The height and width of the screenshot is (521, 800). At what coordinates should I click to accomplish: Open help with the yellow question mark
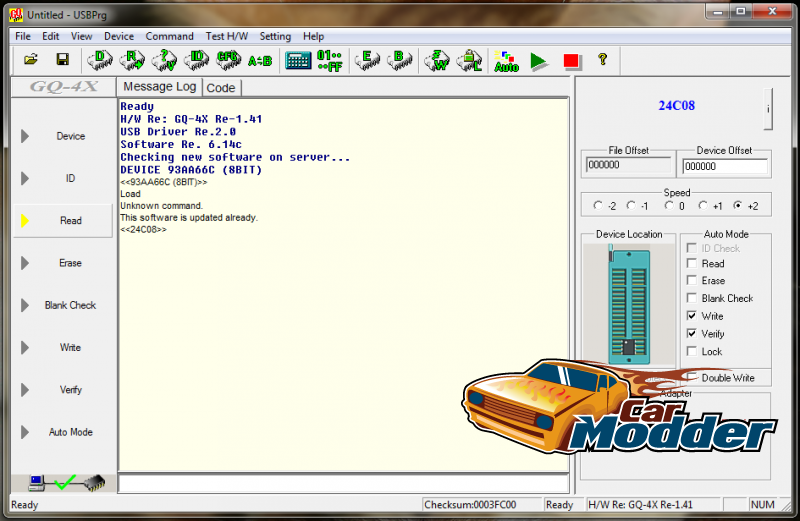(x=603, y=60)
